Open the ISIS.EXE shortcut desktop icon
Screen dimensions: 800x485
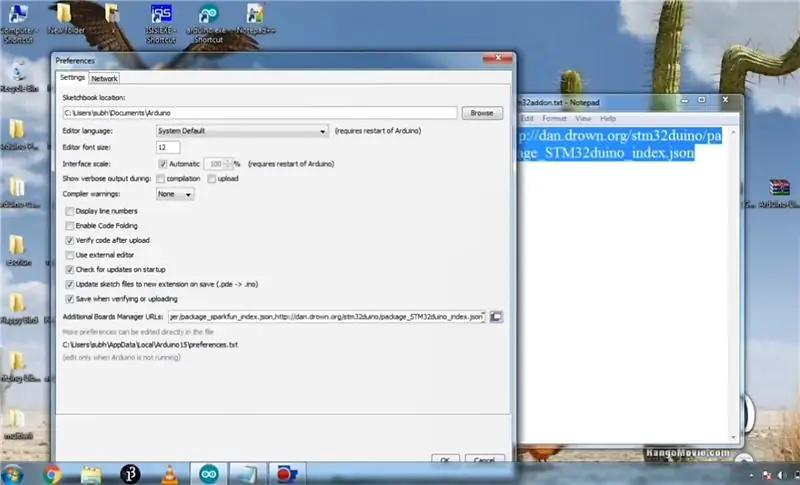tap(161, 23)
